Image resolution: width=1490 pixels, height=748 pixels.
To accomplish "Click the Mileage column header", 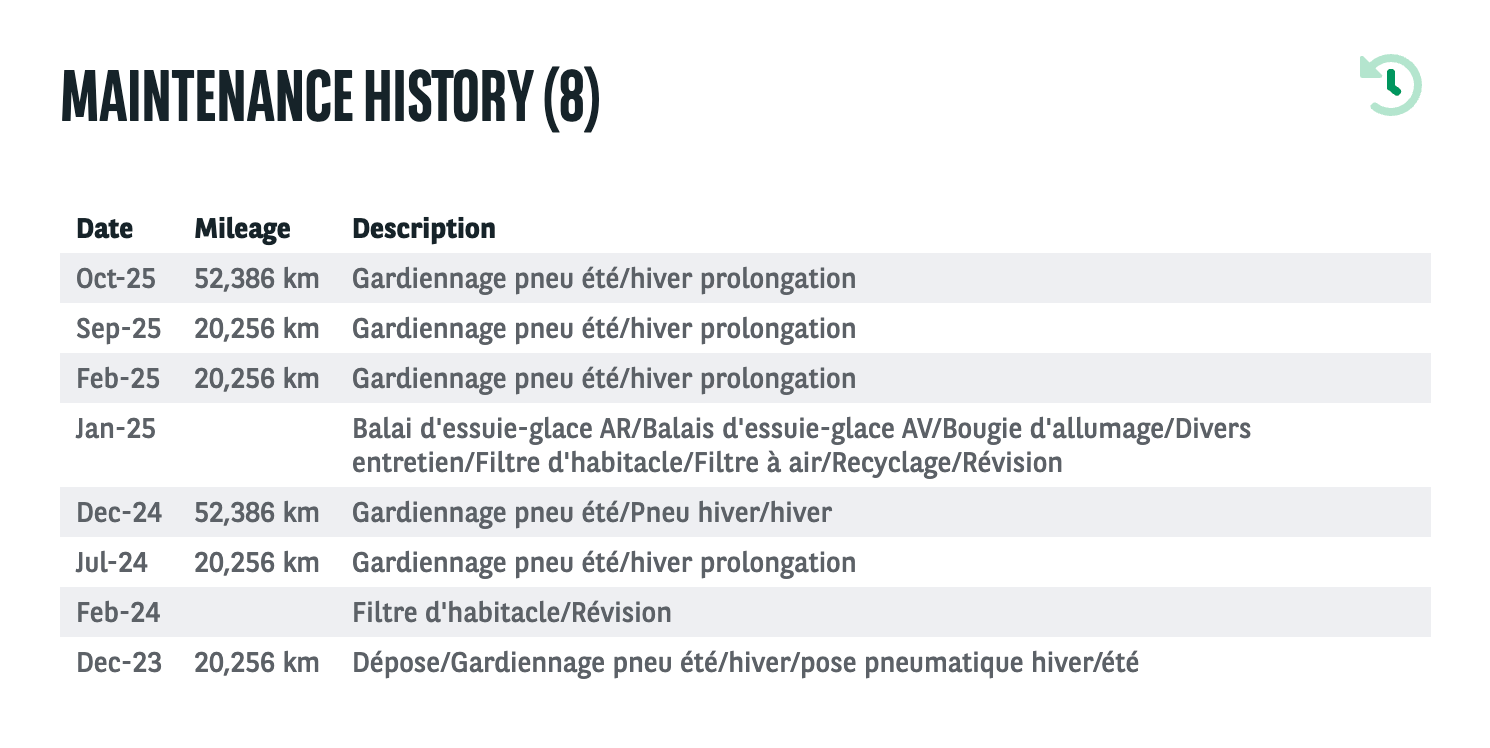I will [x=243, y=229].
